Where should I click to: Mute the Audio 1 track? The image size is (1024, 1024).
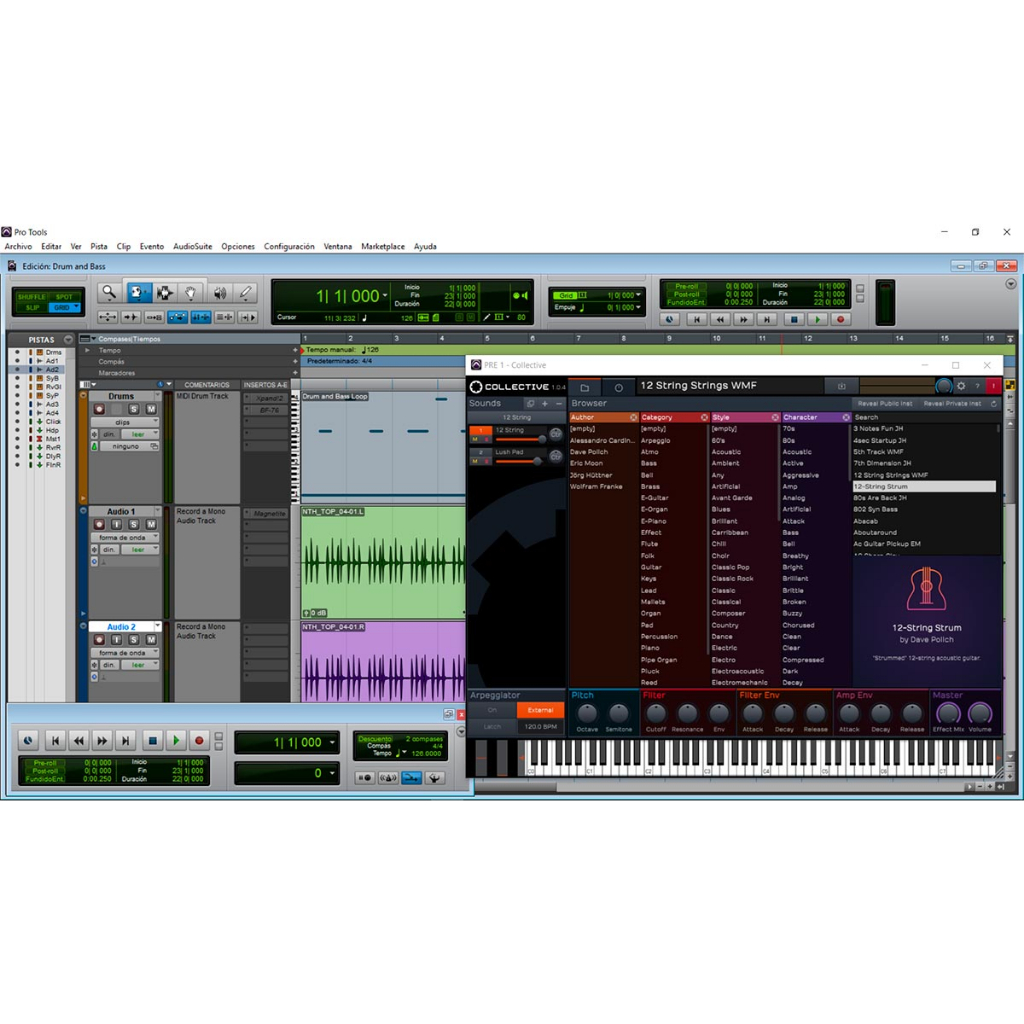151,524
